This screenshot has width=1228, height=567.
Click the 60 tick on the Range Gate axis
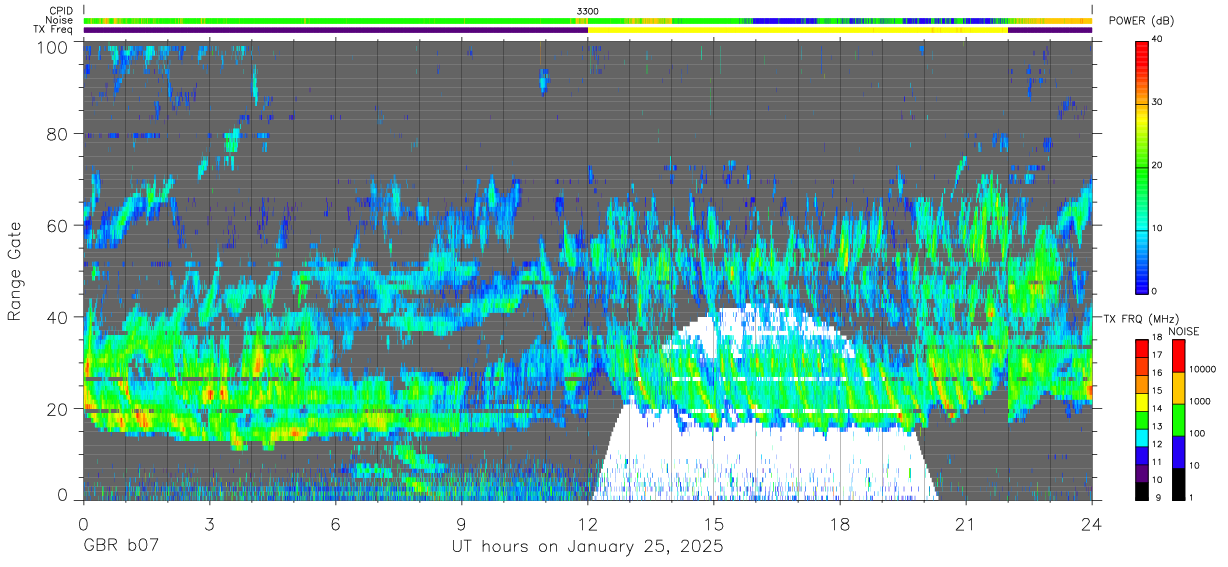(x=58, y=225)
